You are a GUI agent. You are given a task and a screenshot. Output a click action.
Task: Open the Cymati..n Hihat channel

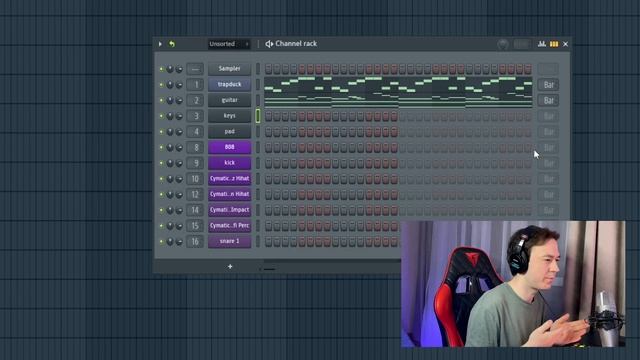click(229, 194)
